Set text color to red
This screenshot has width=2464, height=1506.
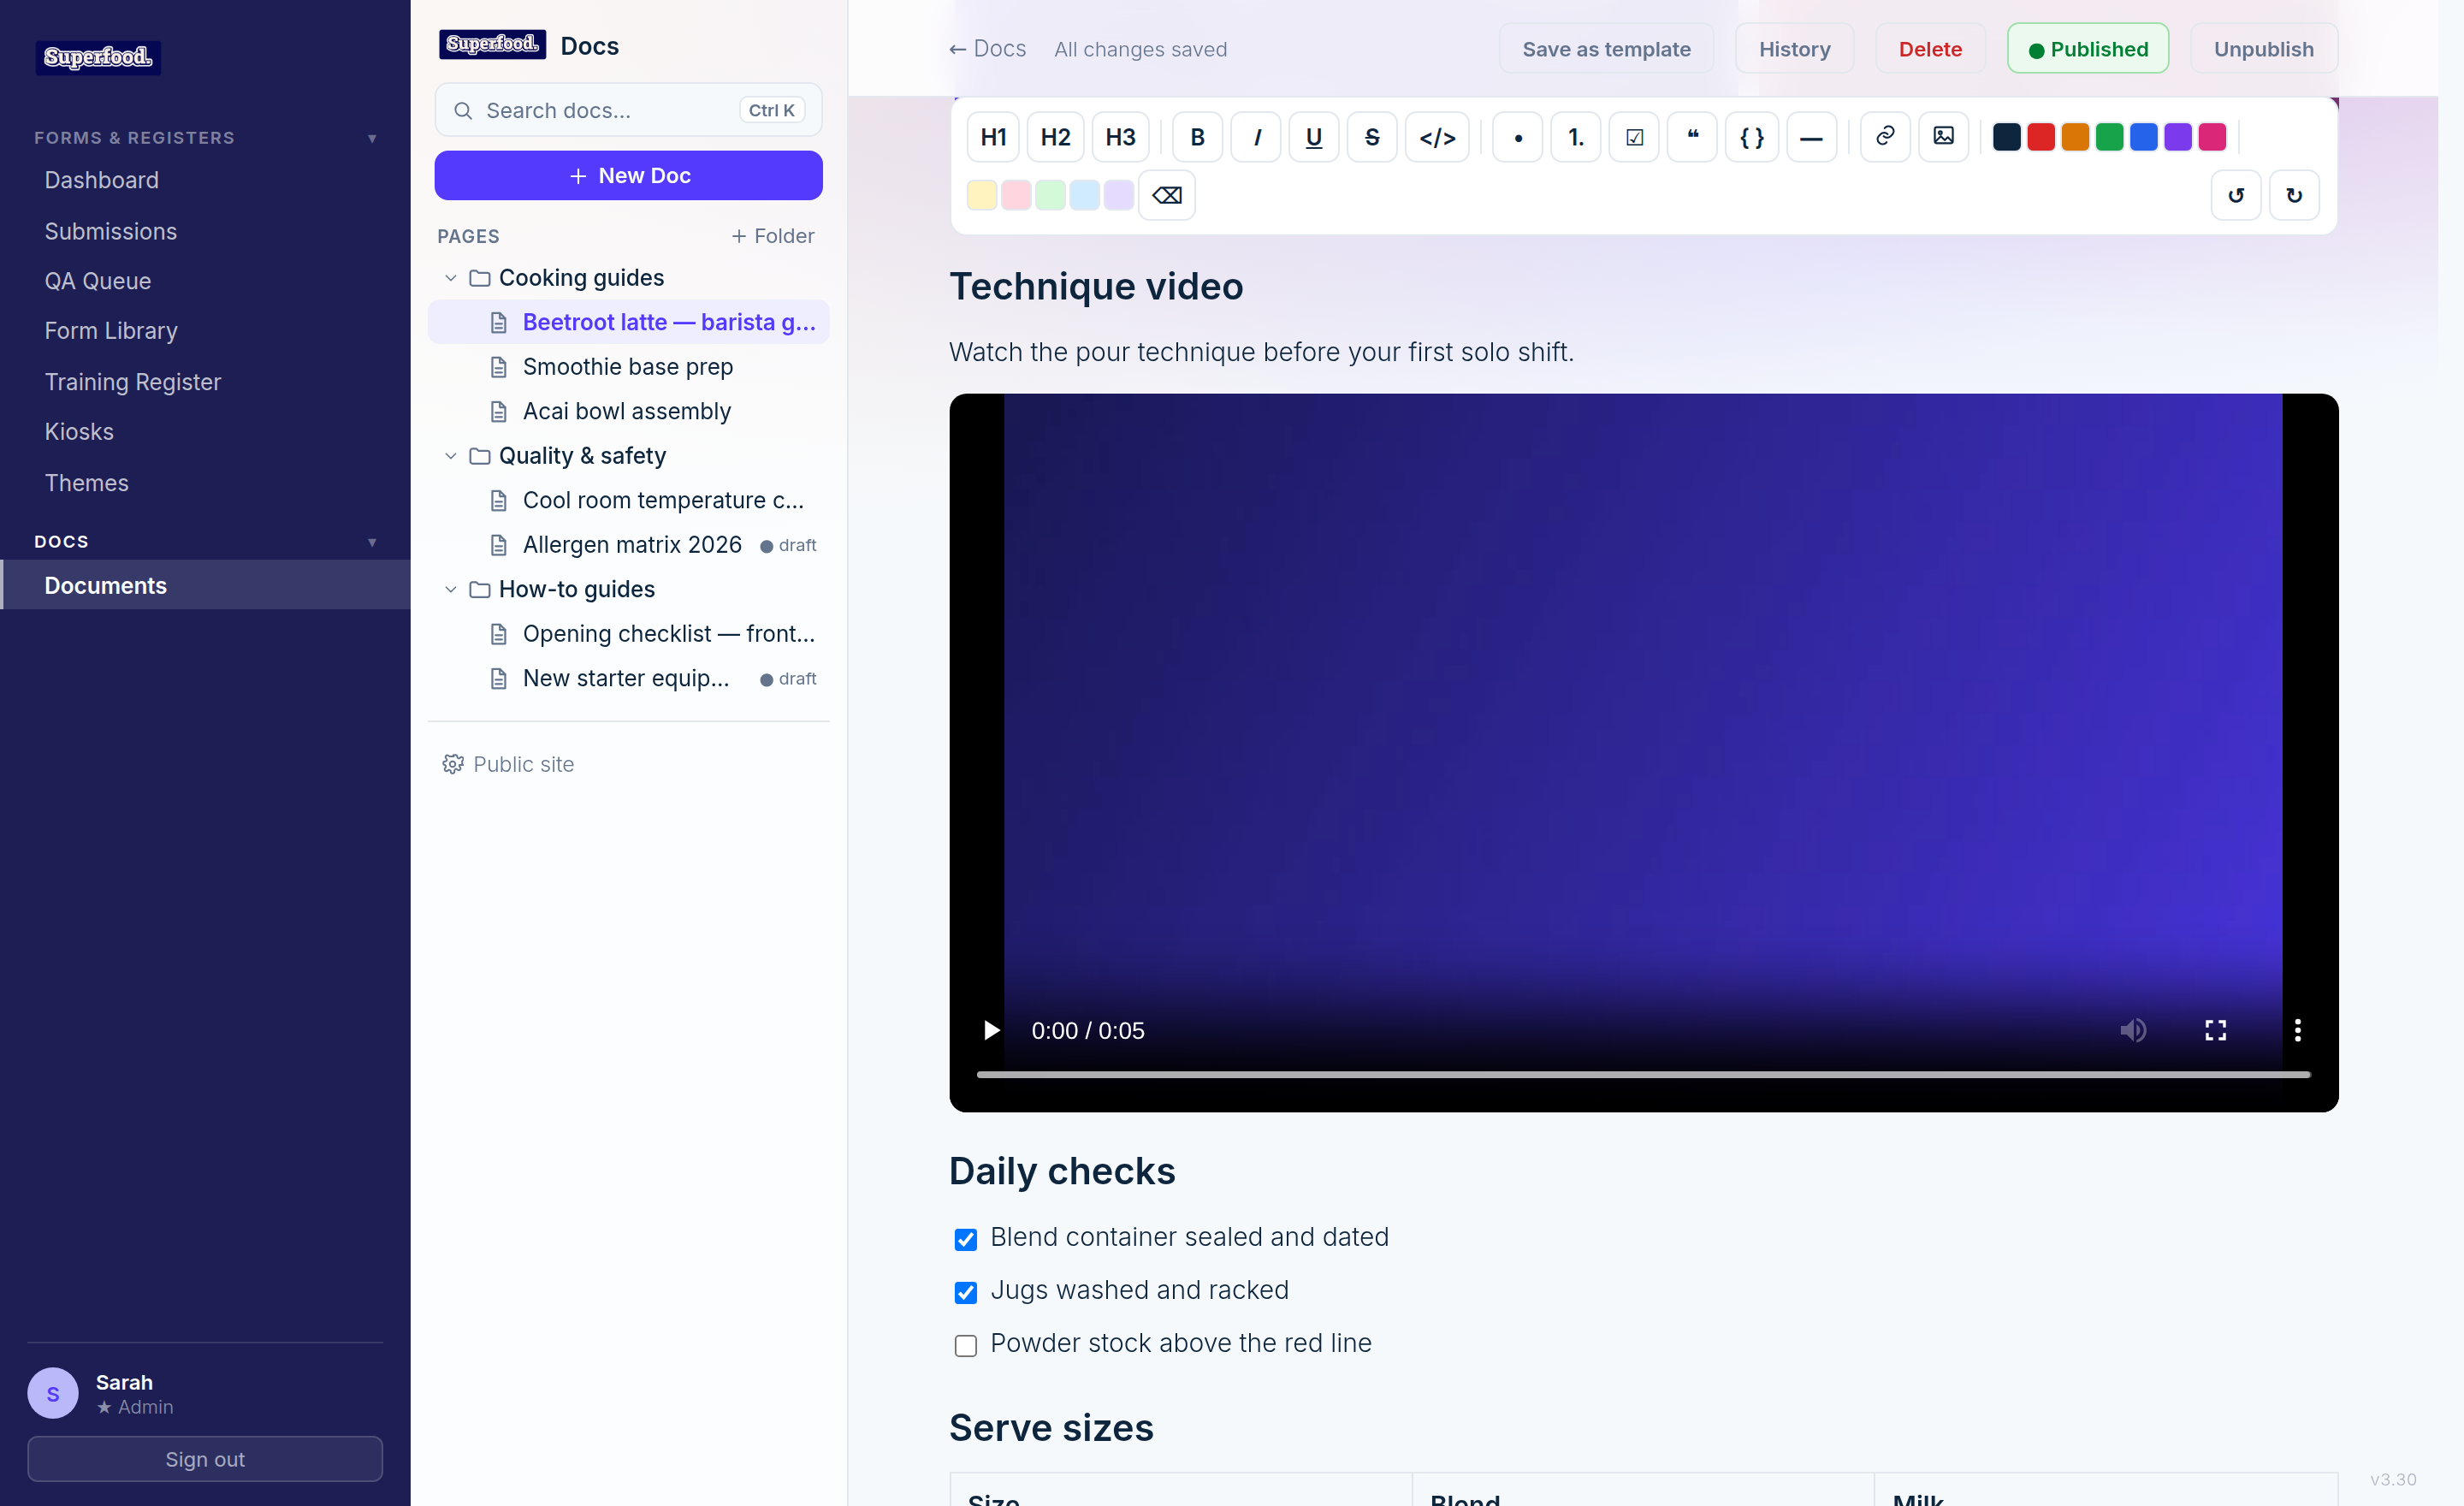(2041, 137)
